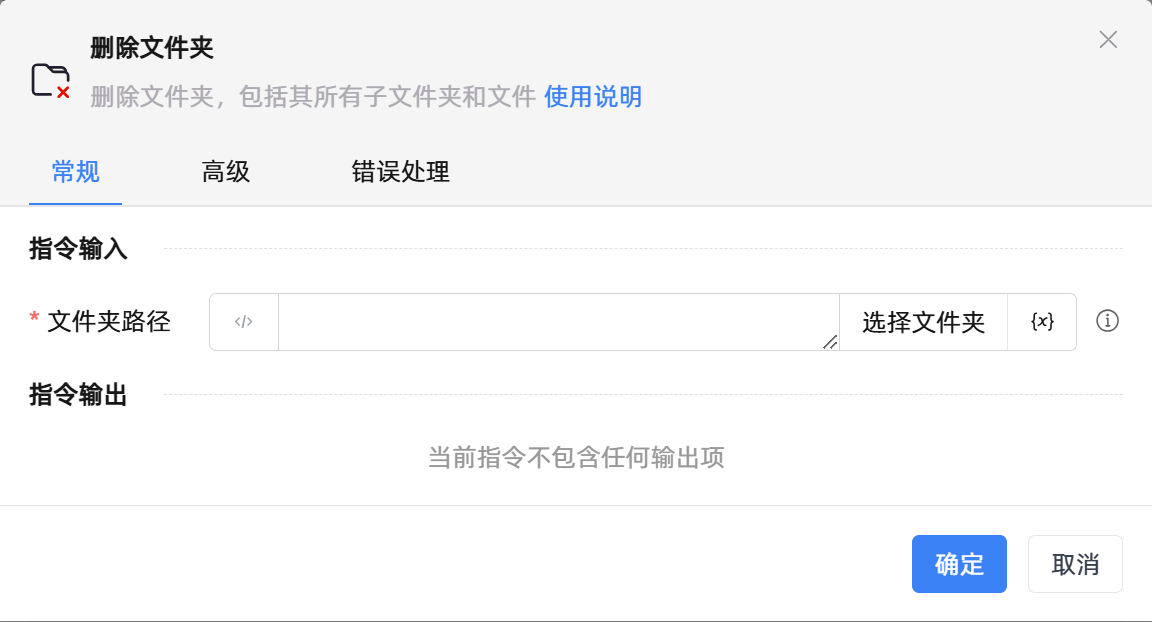Click the empty output placeholder text
Viewport: 1152px width, 622px height.
point(576,458)
